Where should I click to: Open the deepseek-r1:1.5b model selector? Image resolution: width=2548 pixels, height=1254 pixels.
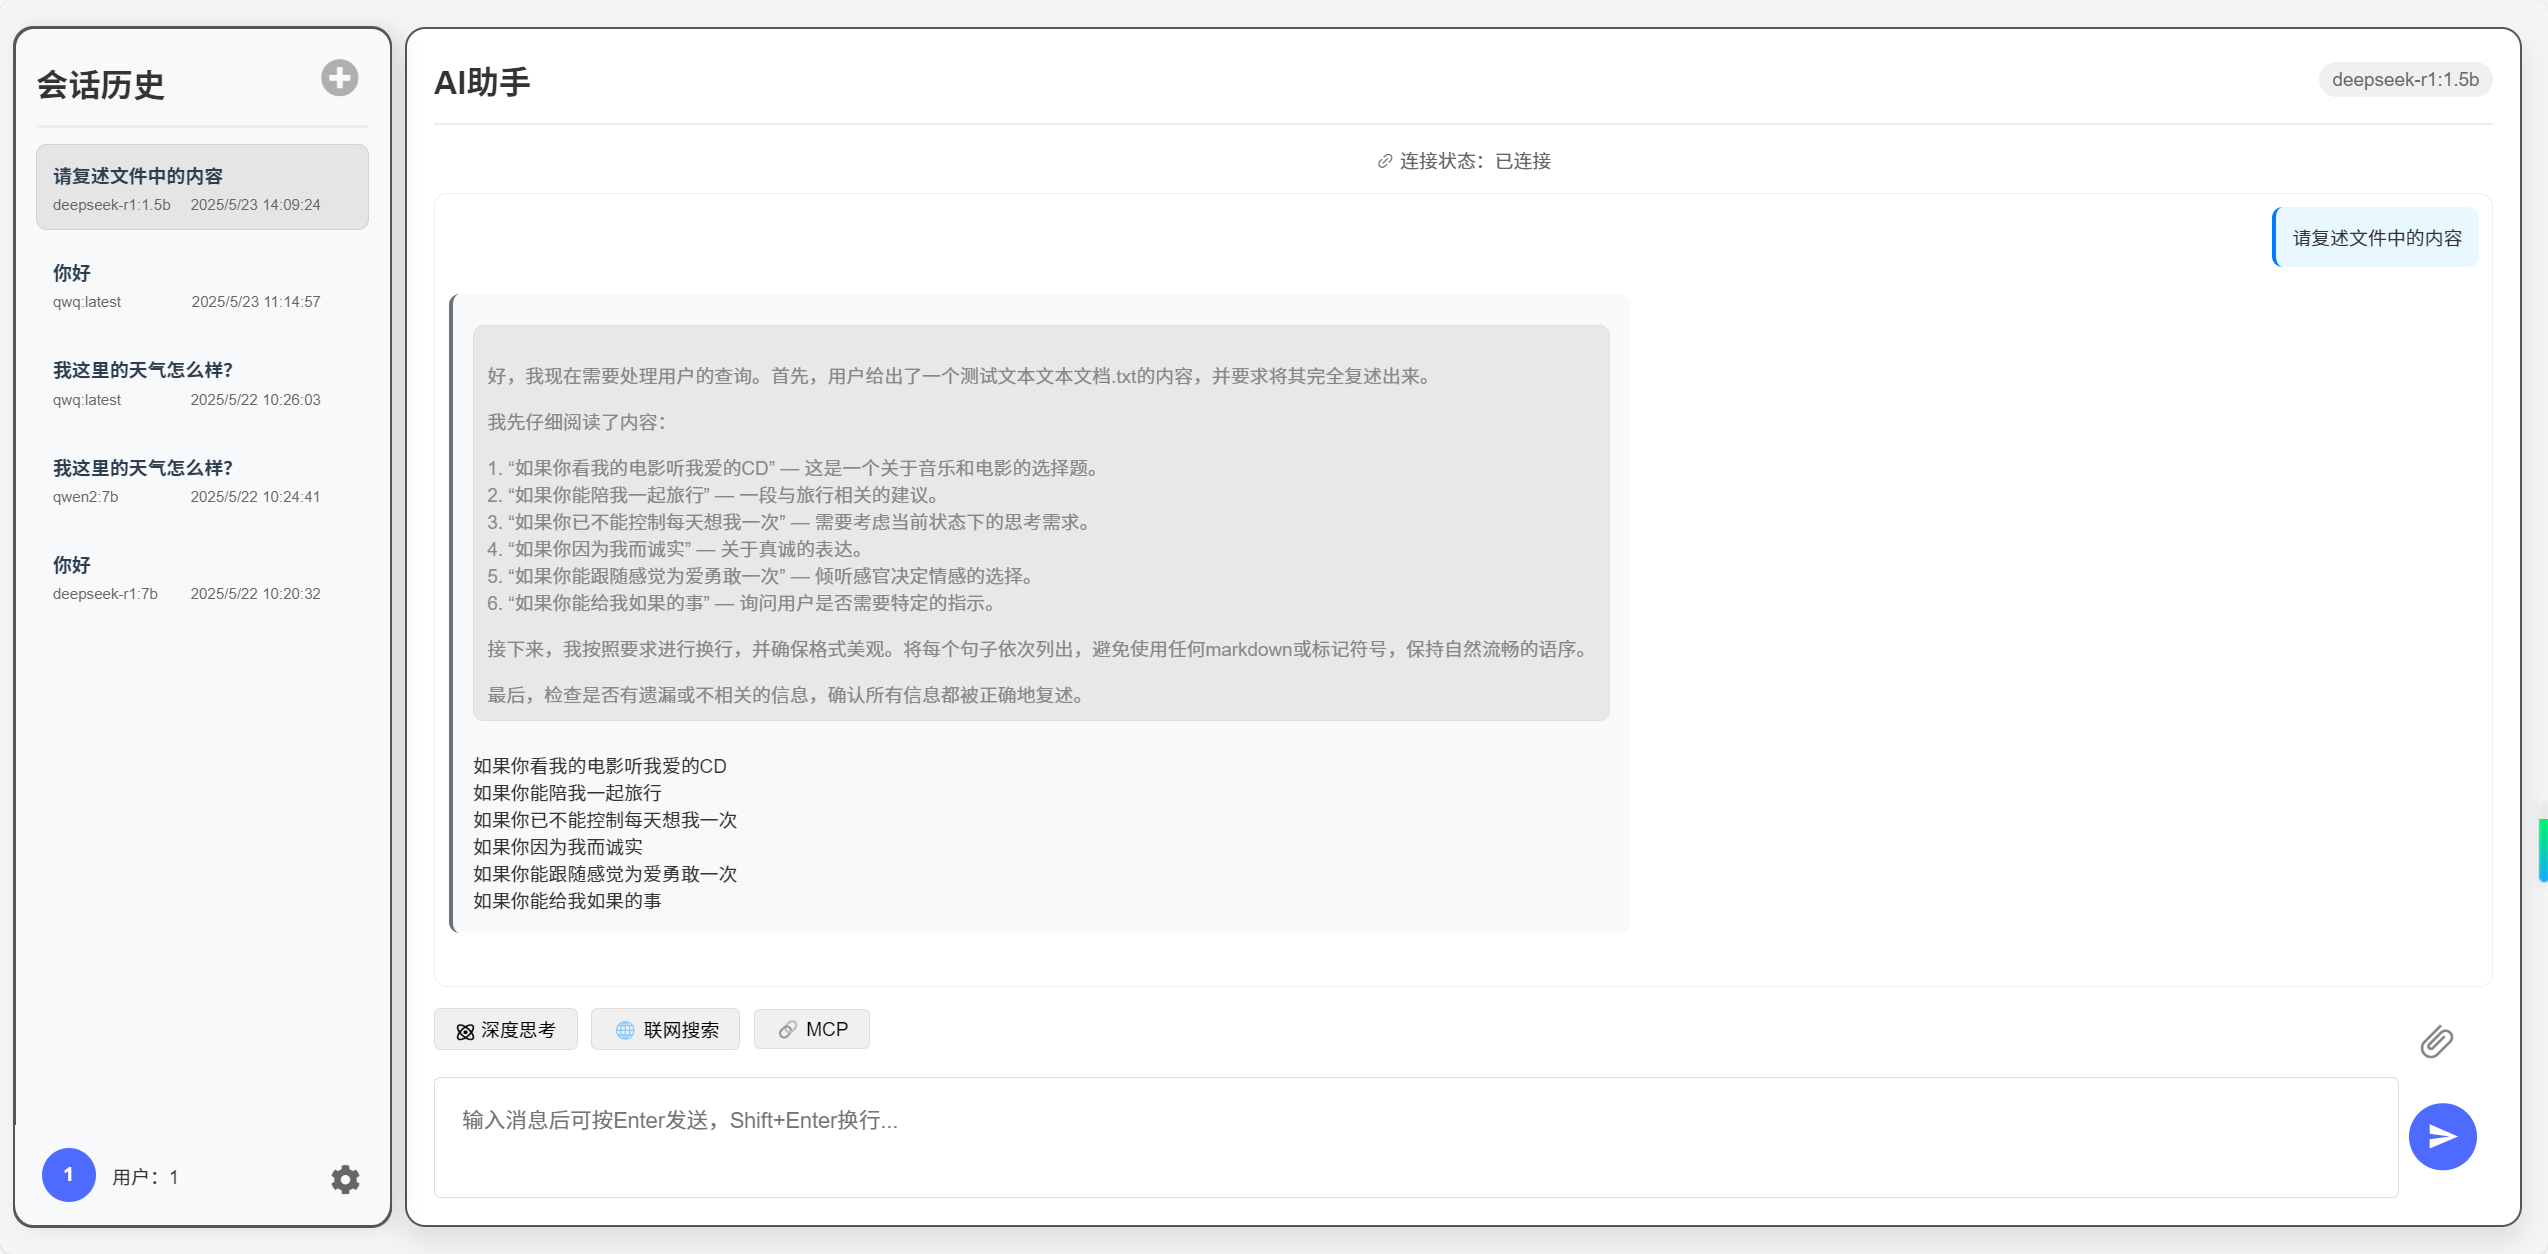coord(2404,80)
